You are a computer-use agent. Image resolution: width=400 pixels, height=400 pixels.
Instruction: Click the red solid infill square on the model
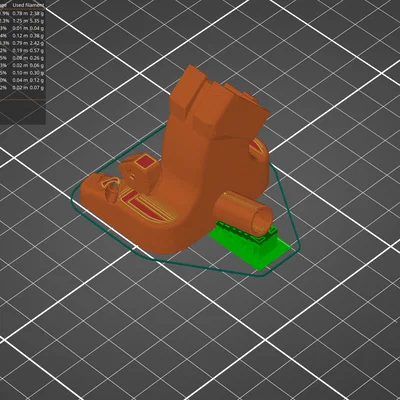coord(146,162)
